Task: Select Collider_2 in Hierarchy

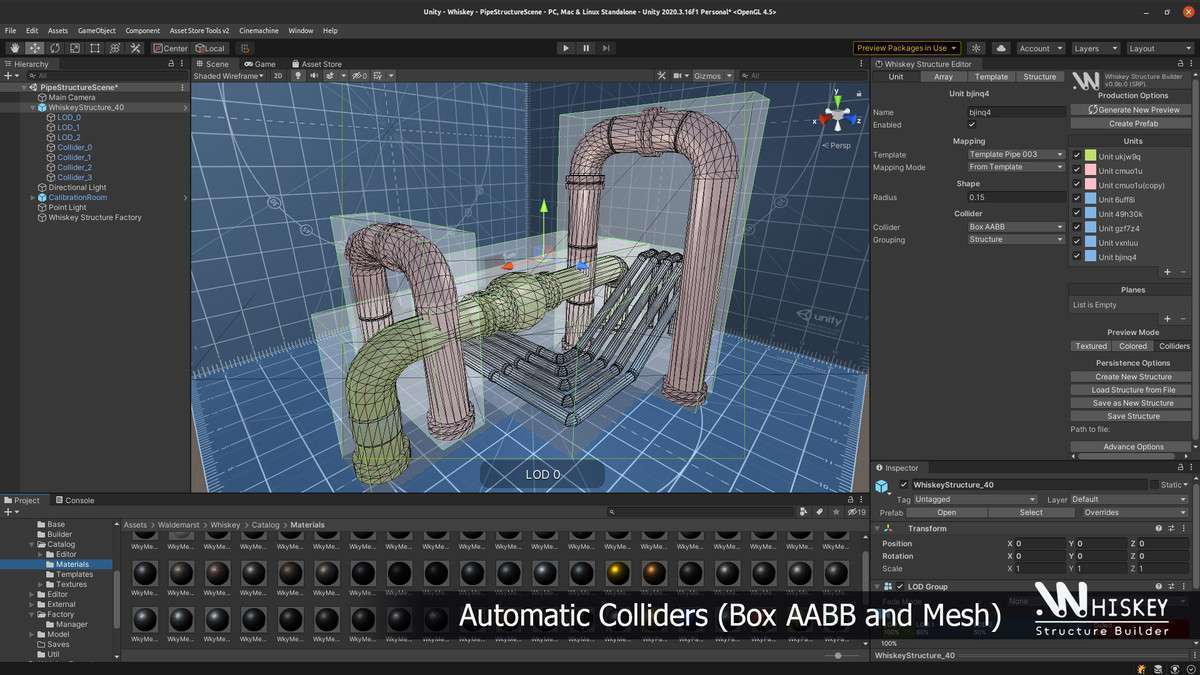Action: pos(74,167)
